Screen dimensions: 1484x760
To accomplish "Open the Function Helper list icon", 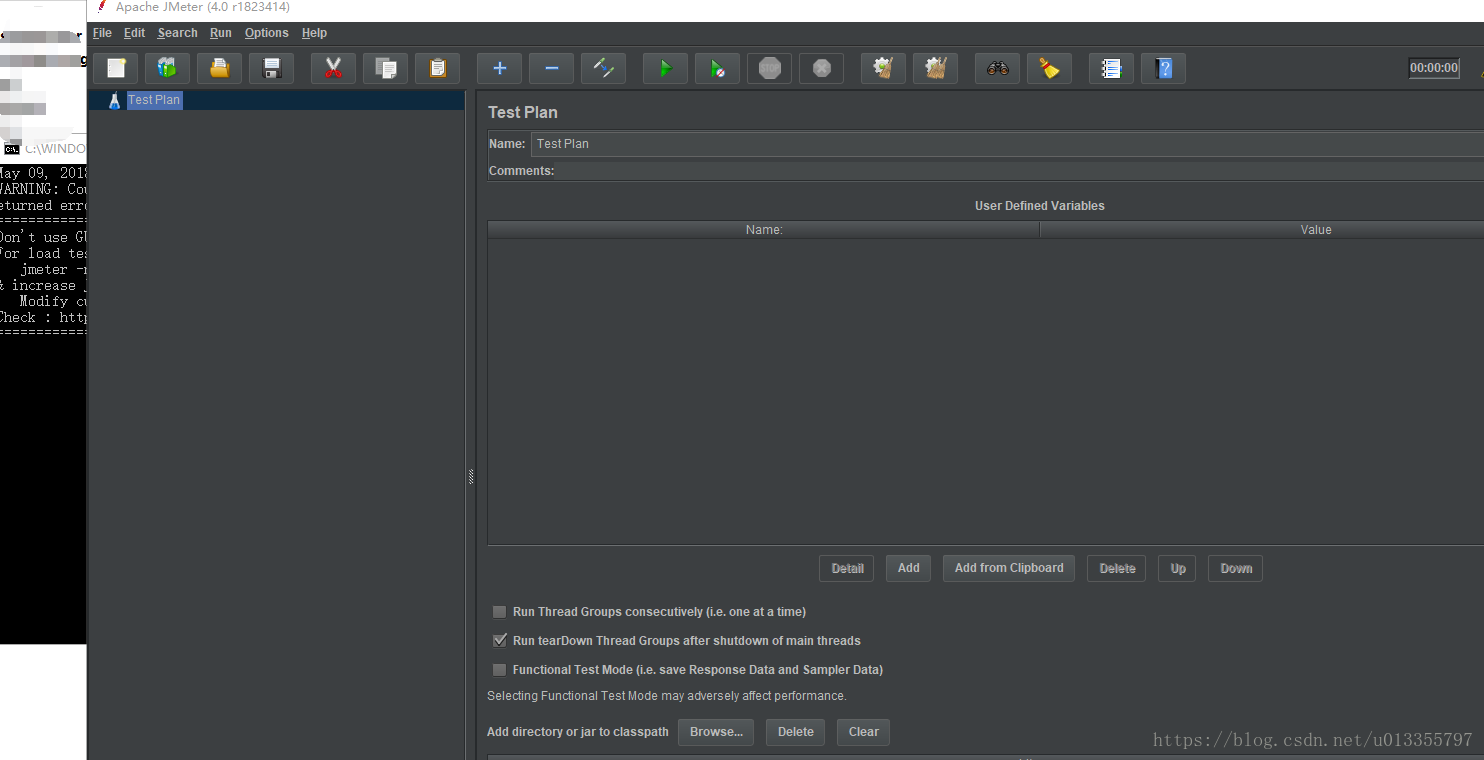I will [x=1111, y=68].
